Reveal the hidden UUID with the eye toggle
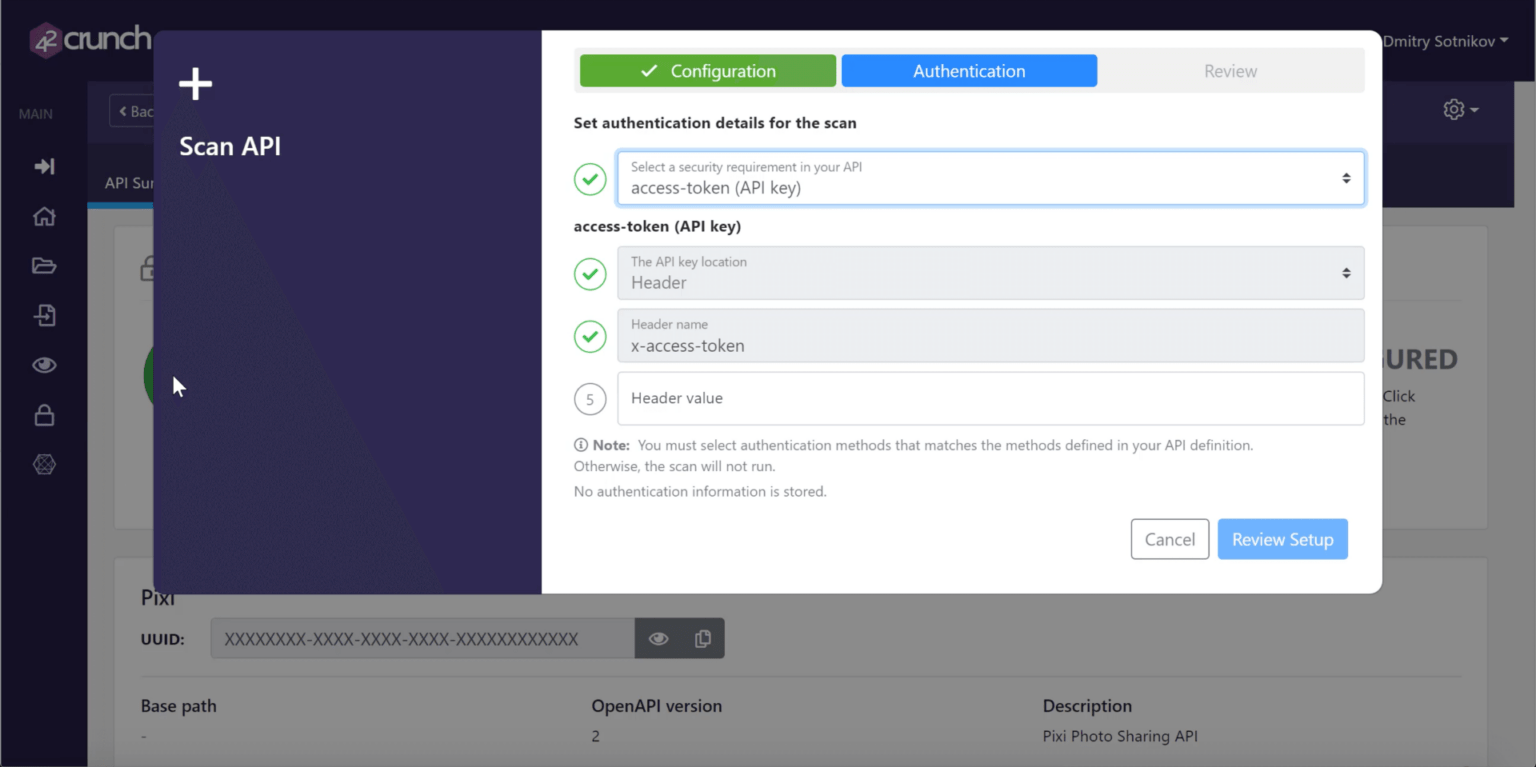1536x767 pixels. (658, 637)
